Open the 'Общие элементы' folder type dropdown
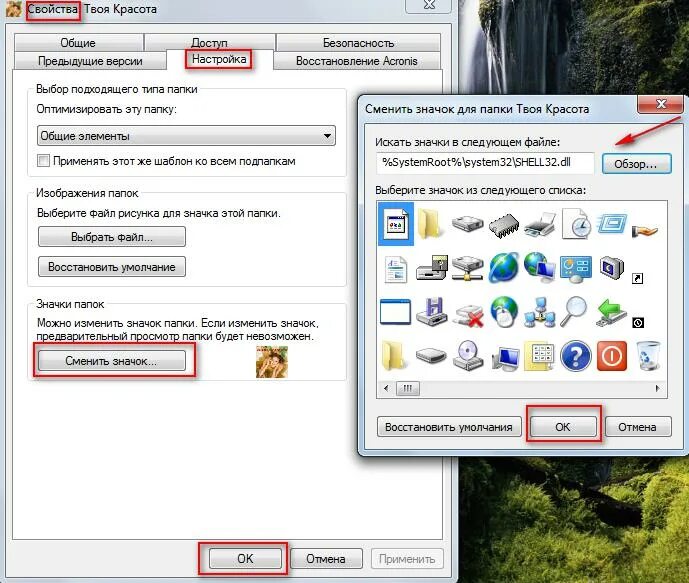This screenshot has width=689, height=583. pos(186,136)
